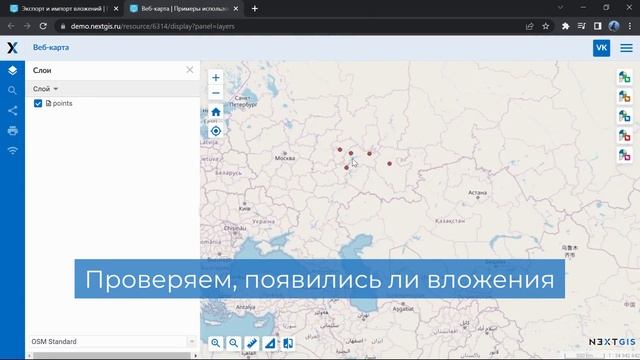The width and height of the screenshot is (640, 360).
Task: Open a new browser tab
Action: pyautogui.click(x=255, y=9)
